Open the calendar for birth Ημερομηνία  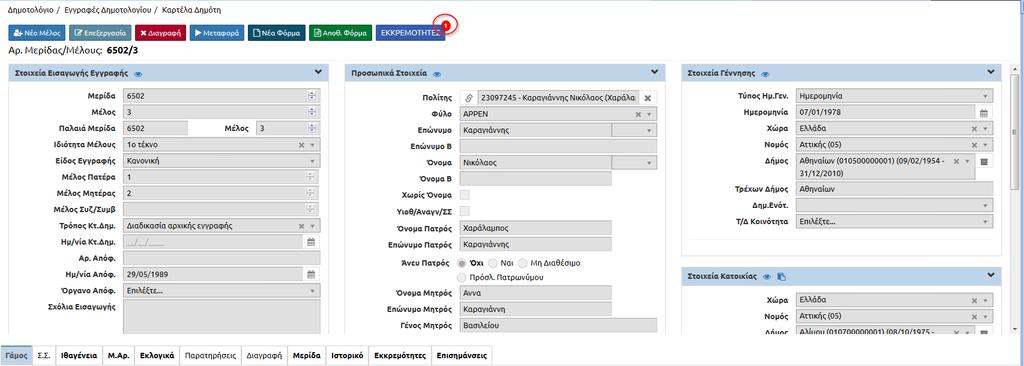point(984,112)
